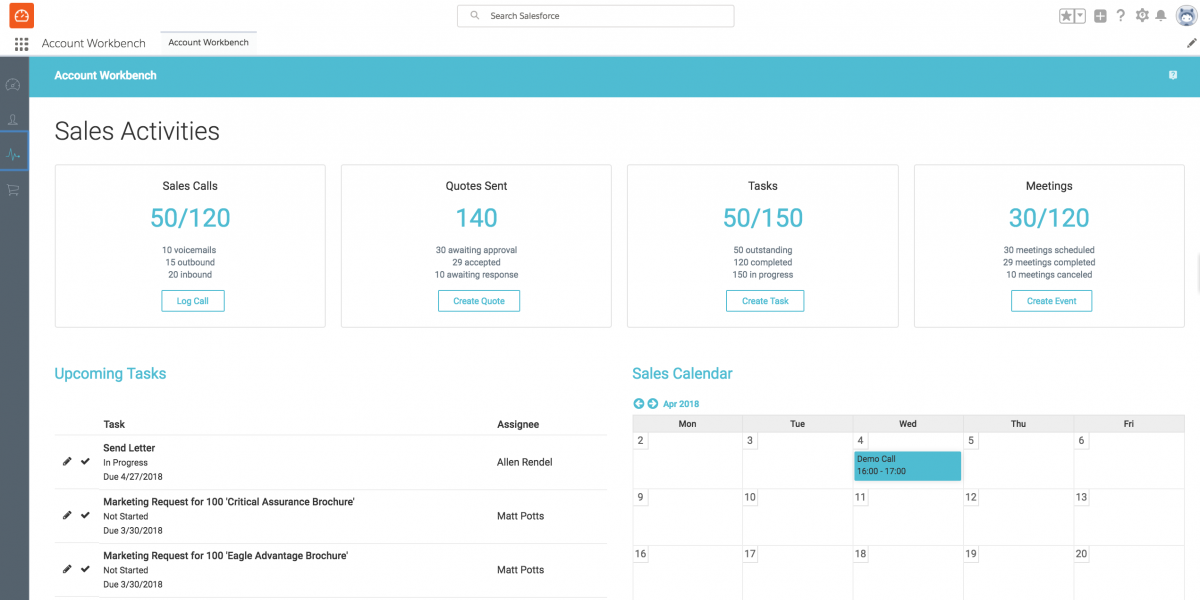1200x600 pixels.
Task: Open the favorites list dropdown arrow
Action: tap(1080, 16)
